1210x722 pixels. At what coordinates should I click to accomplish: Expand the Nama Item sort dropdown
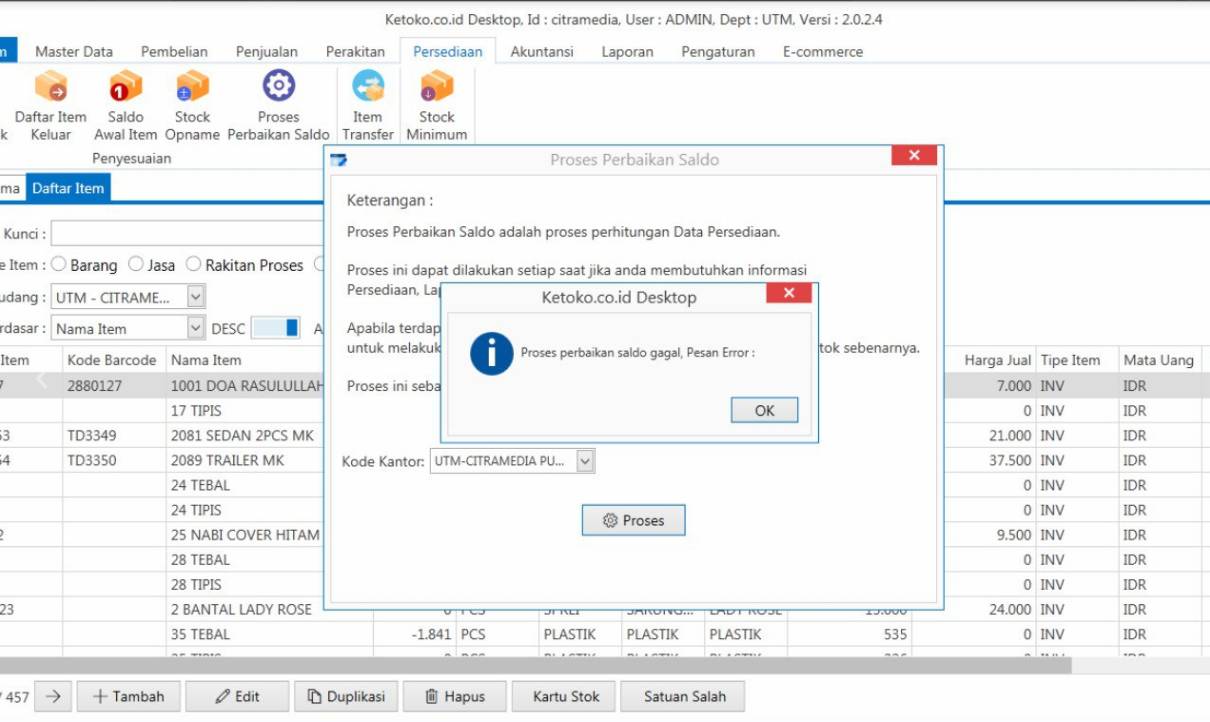tap(196, 328)
